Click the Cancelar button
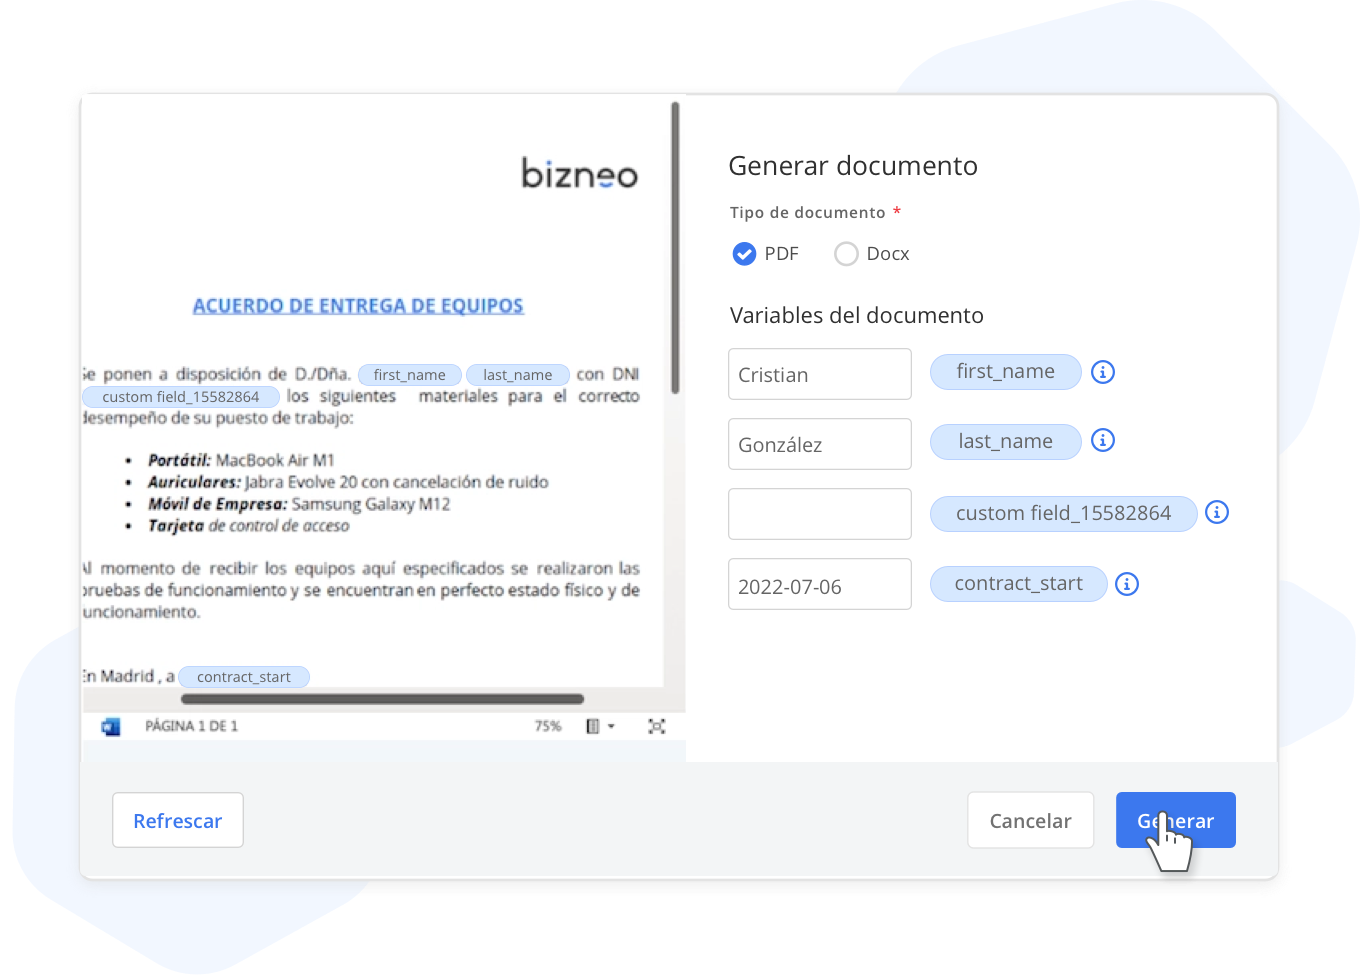The width and height of the screenshot is (1360, 976). [1030, 820]
